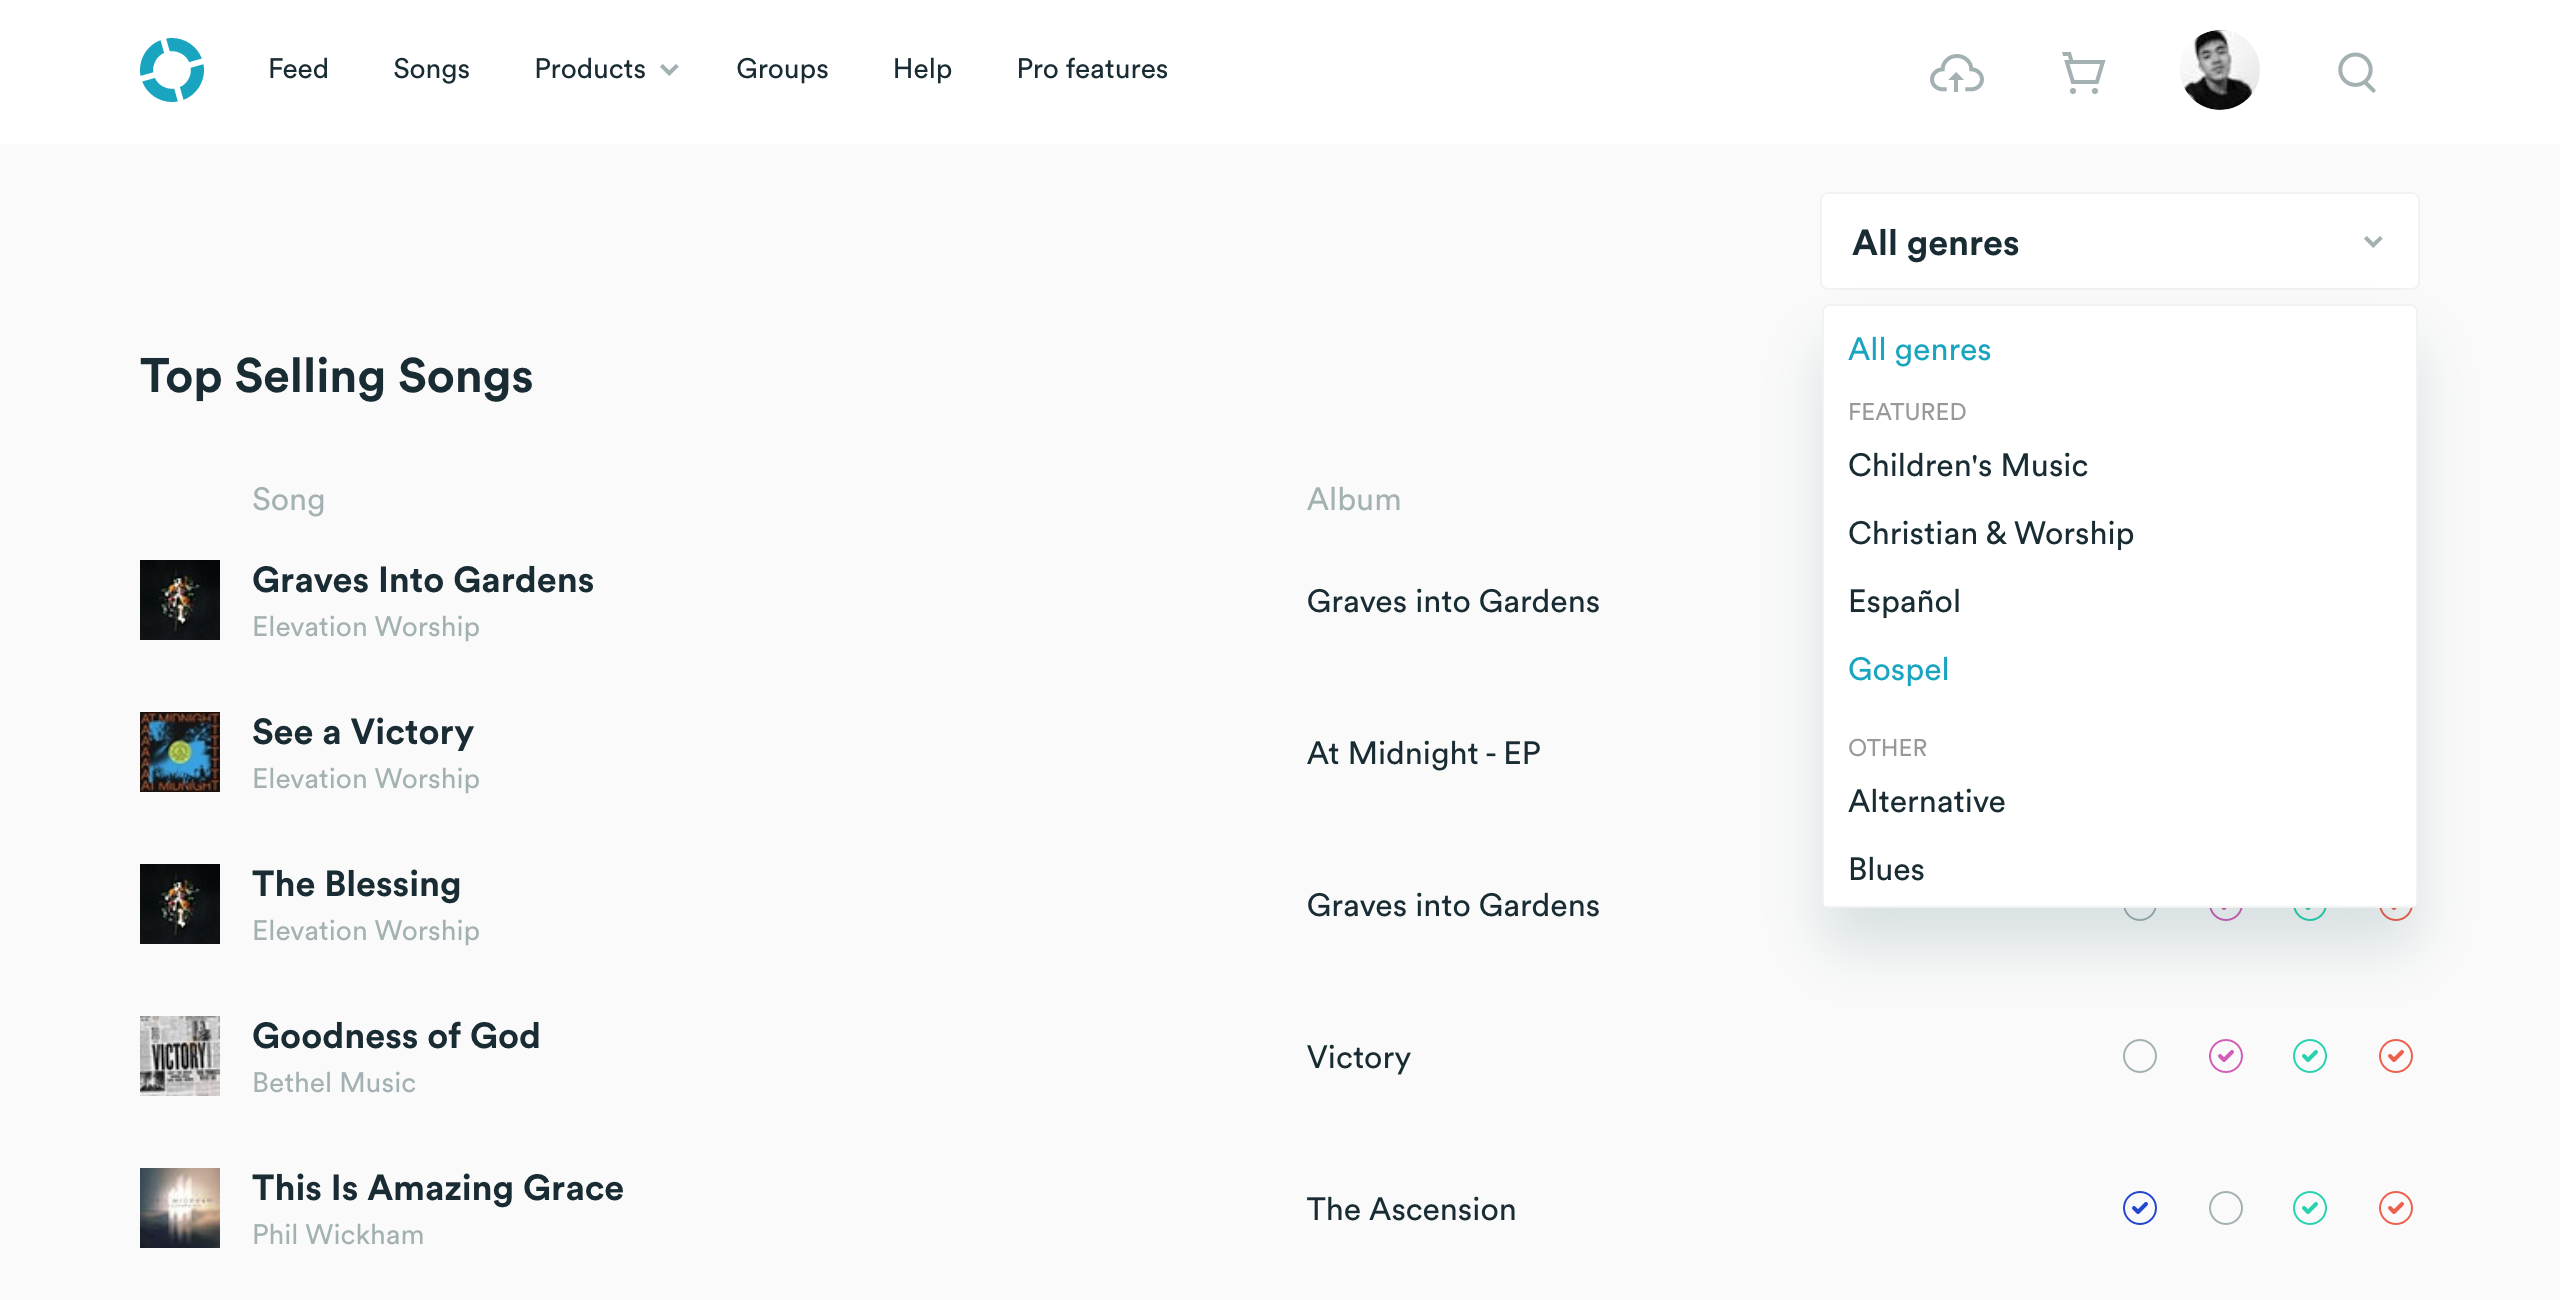
Task: Collapse the All genres dropdown
Action: [x=2120, y=242]
